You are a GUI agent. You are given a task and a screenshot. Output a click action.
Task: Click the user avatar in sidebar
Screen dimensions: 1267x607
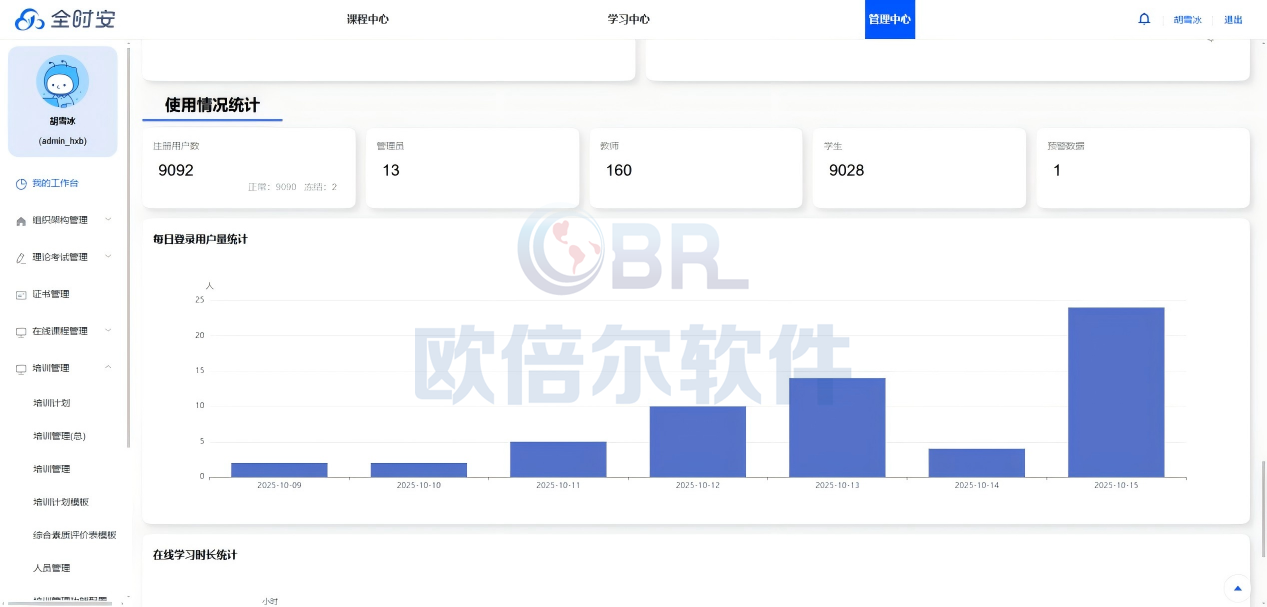click(63, 82)
